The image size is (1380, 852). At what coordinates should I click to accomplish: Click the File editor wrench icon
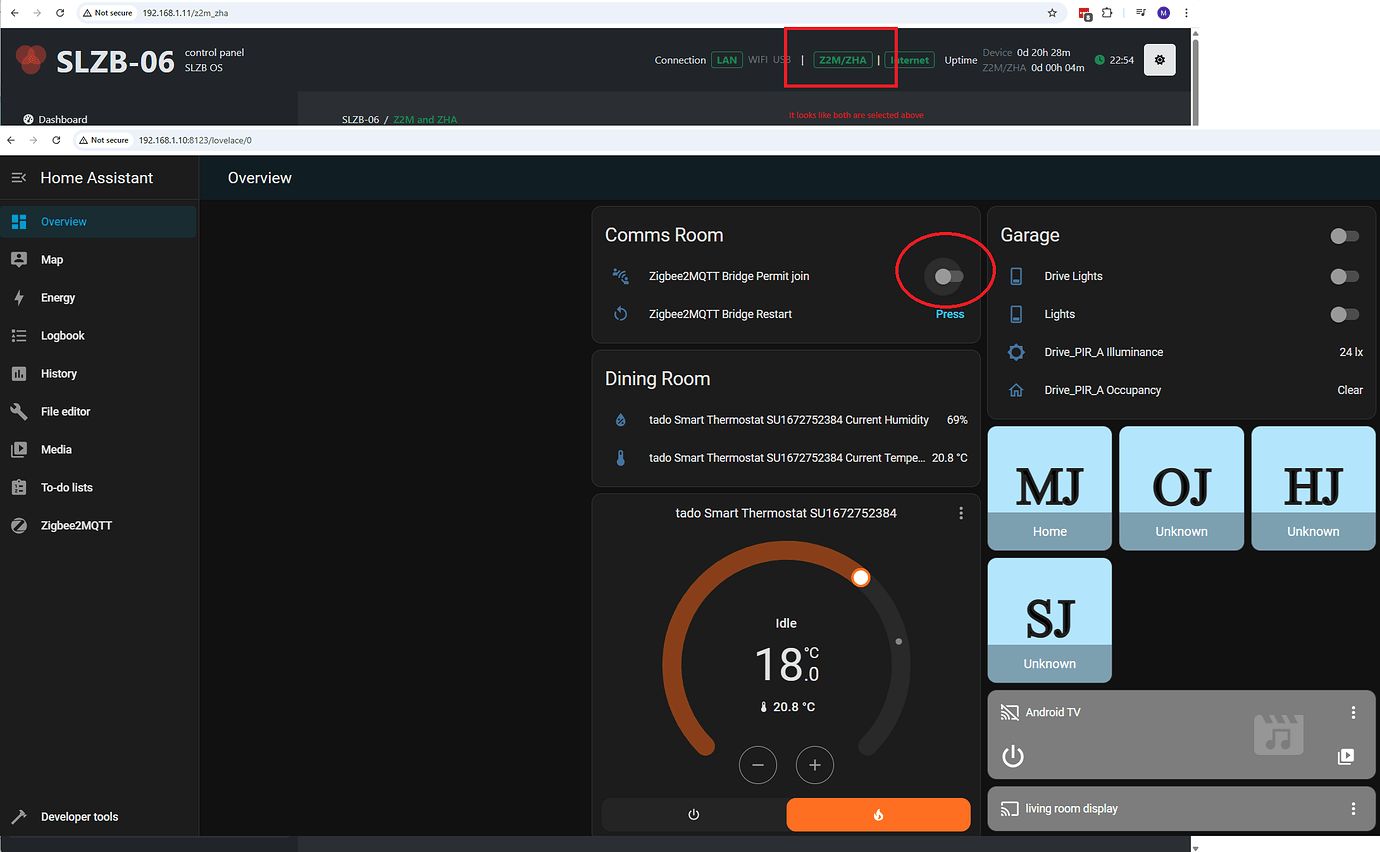[x=19, y=412]
